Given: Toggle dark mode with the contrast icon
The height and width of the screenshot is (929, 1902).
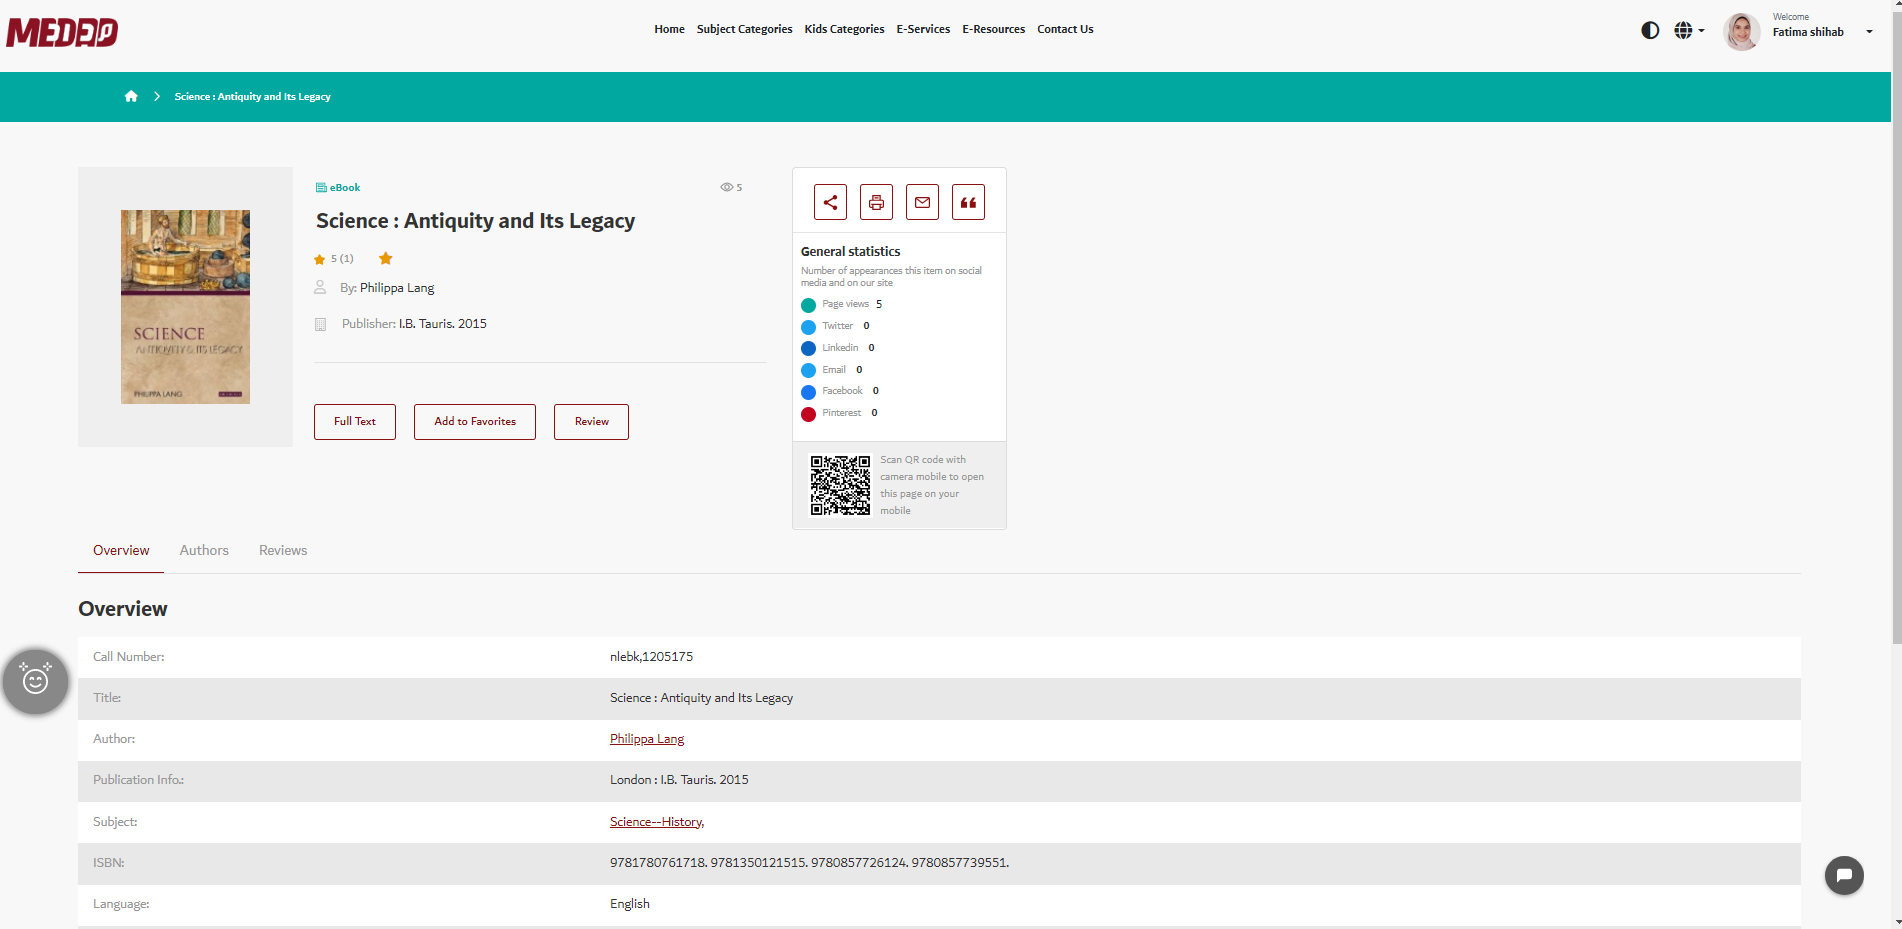Looking at the screenshot, I should pyautogui.click(x=1648, y=30).
